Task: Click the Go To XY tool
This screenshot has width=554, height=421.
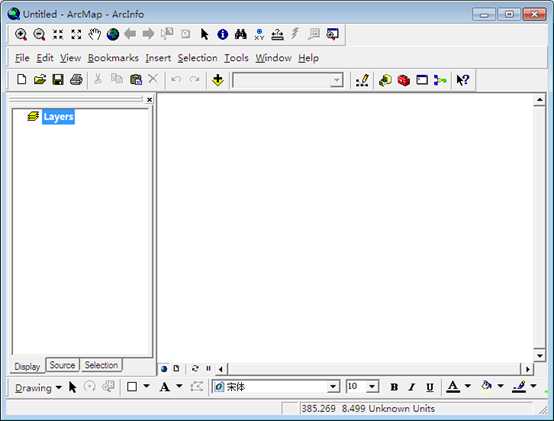Action: tap(259, 34)
